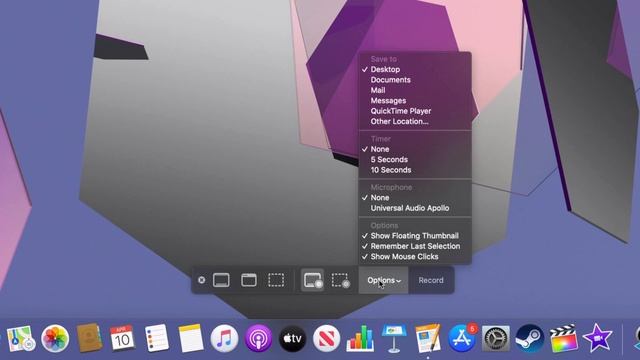Toggle Show Floating Thumbnail option
This screenshot has height=360, width=640.
click(415, 236)
